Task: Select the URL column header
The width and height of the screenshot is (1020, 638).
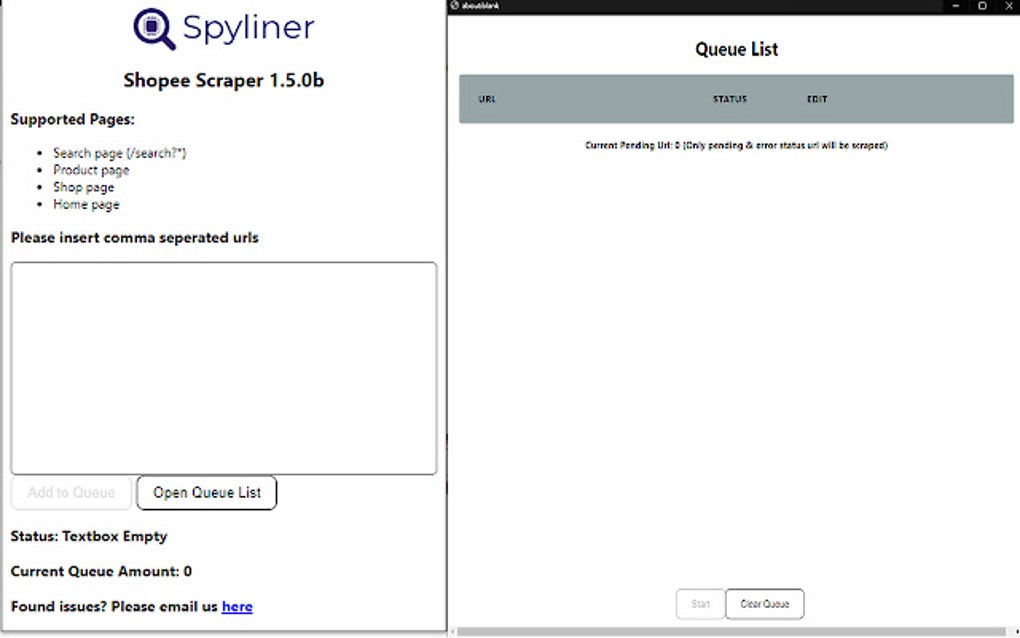Action: point(487,99)
